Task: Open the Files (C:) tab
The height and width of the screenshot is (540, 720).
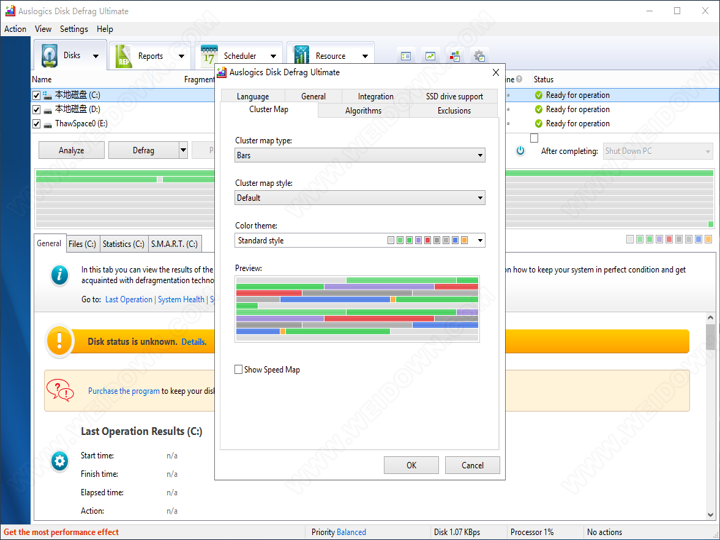Action: (82, 244)
